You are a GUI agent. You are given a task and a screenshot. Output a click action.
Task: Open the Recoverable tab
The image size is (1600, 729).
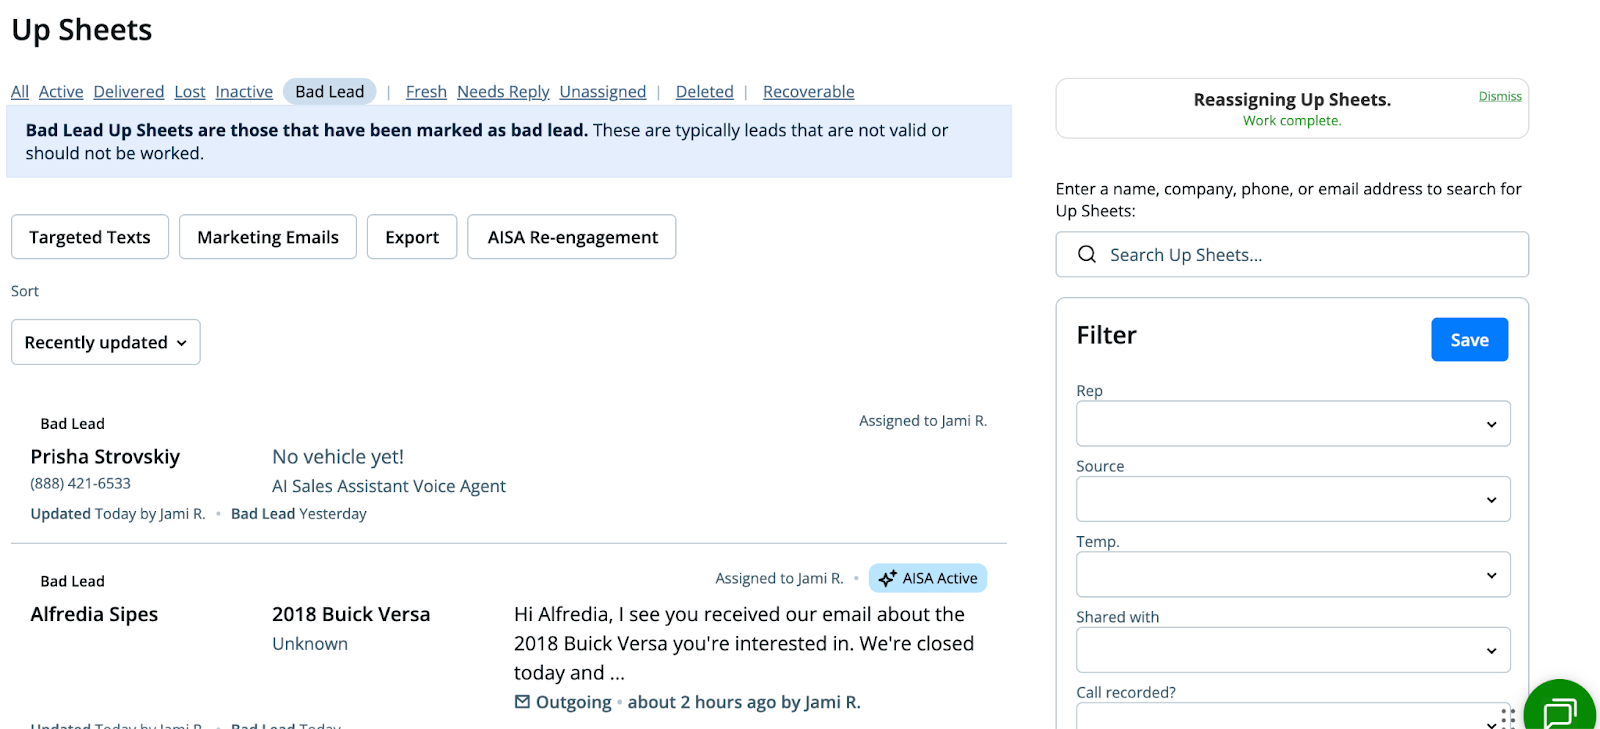point(808,92)
